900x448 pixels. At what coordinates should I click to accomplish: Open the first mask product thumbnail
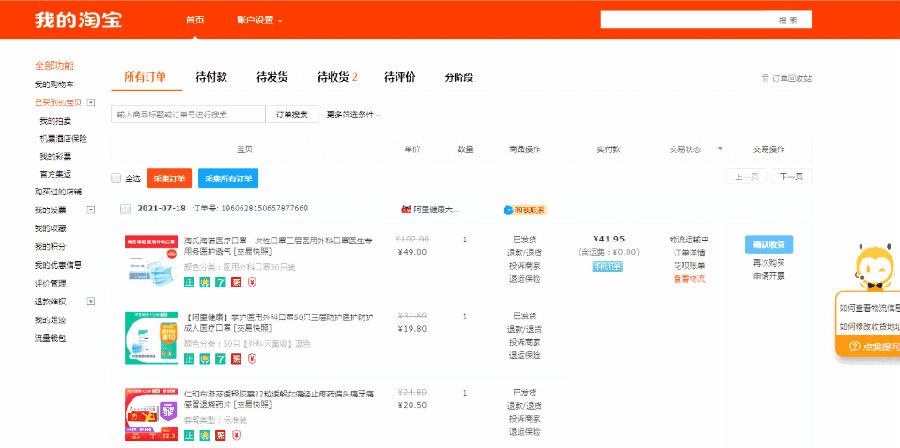click(x=150, y=263)
